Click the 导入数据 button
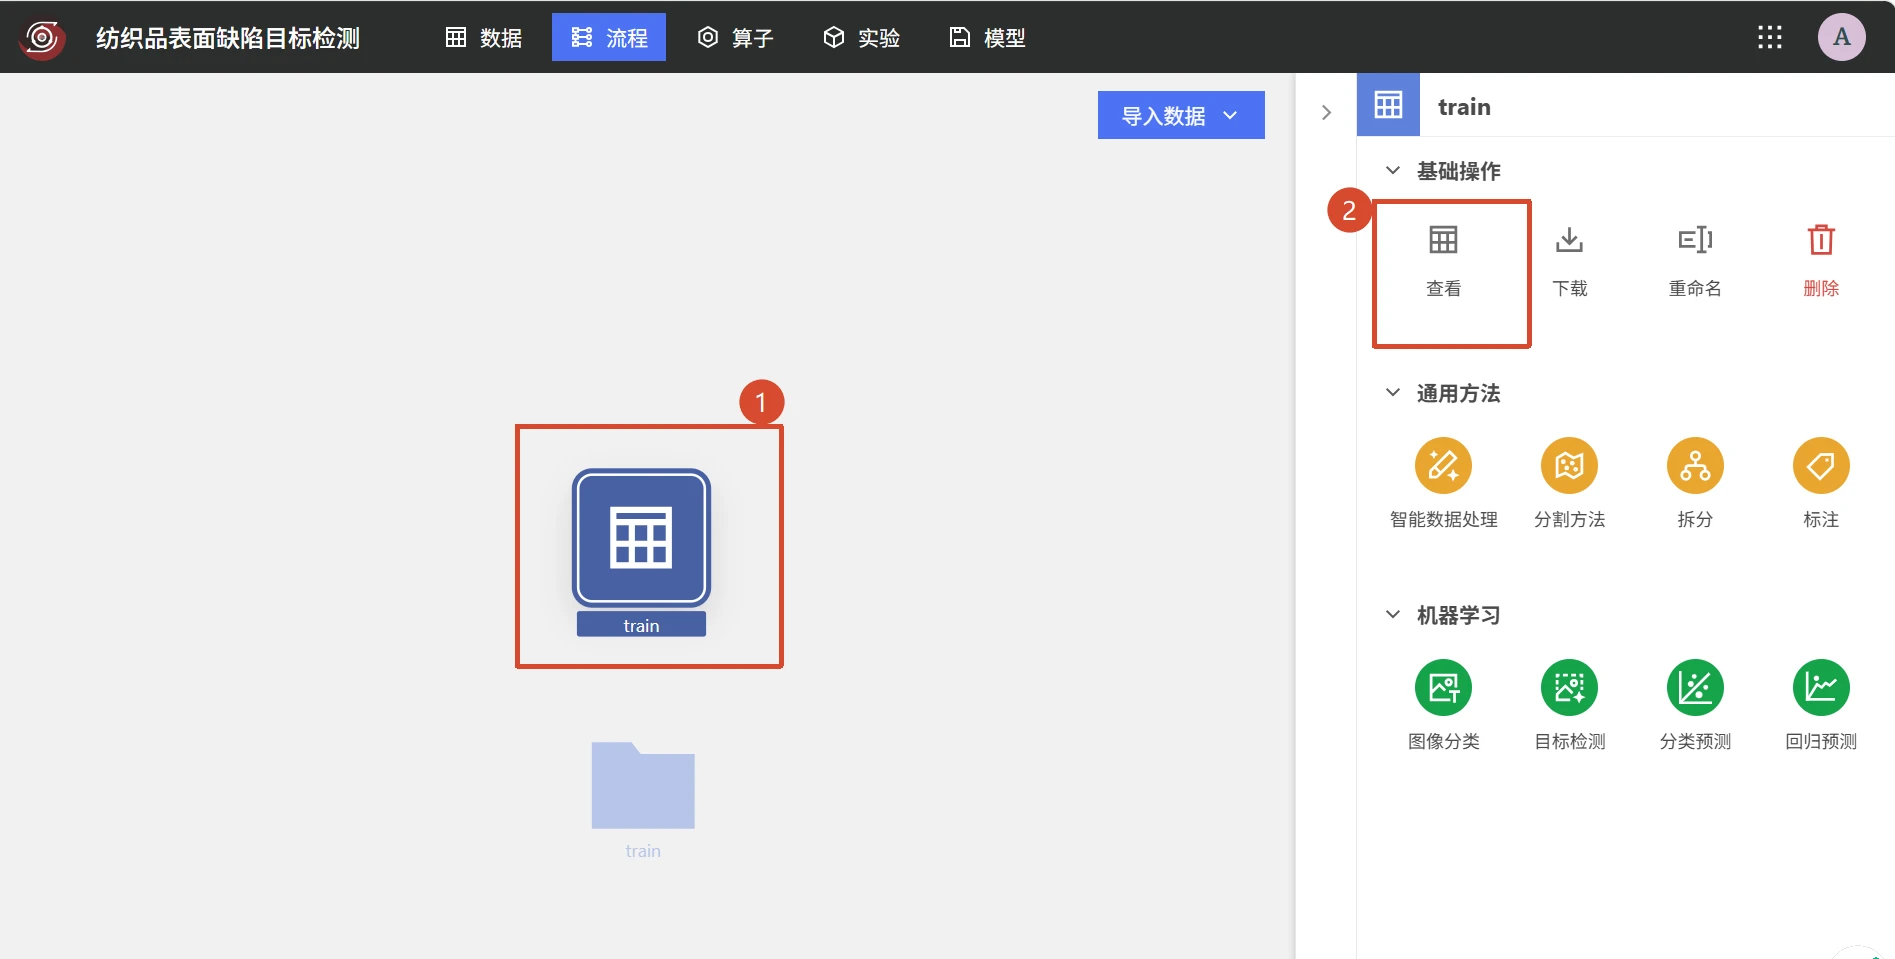 [1181, 115]
